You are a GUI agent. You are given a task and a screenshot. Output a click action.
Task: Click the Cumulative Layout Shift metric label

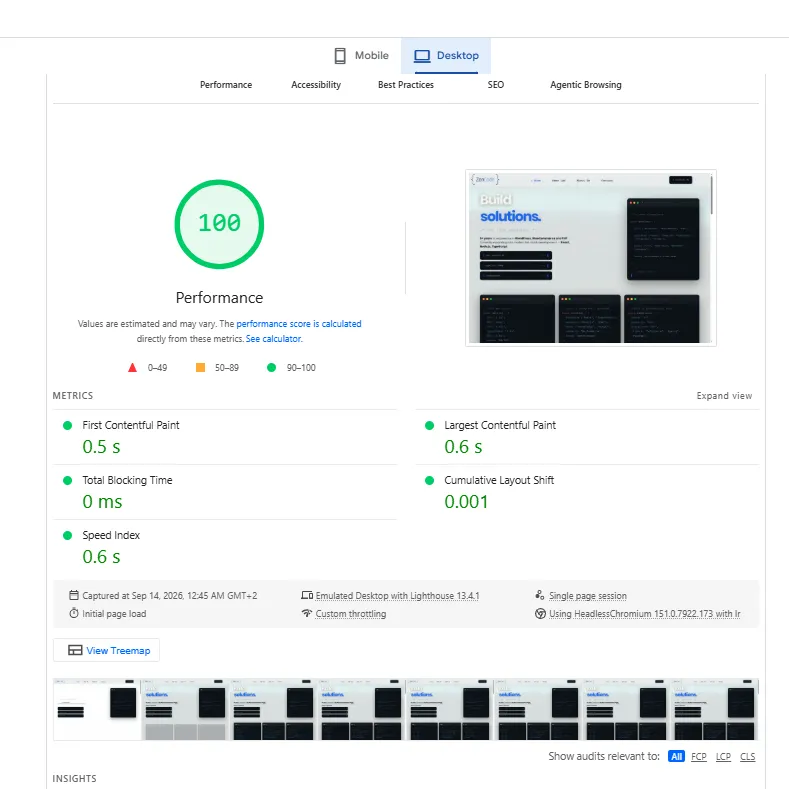point(499,480)
